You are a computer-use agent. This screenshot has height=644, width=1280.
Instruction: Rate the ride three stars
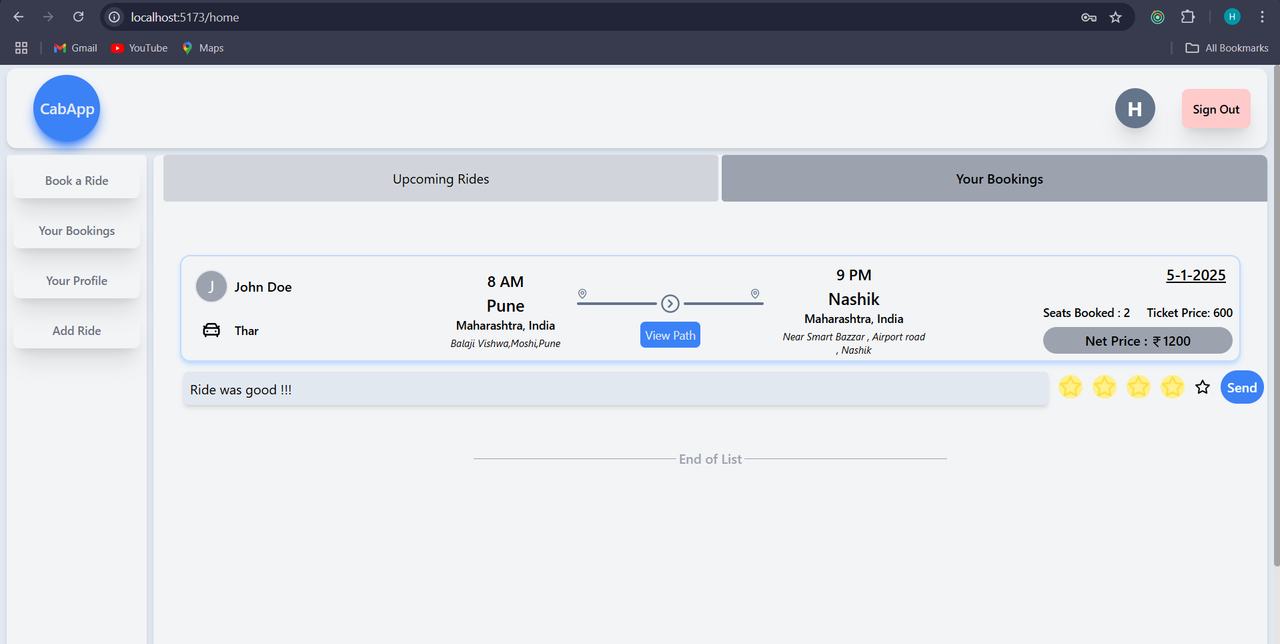coord(1138,386)
